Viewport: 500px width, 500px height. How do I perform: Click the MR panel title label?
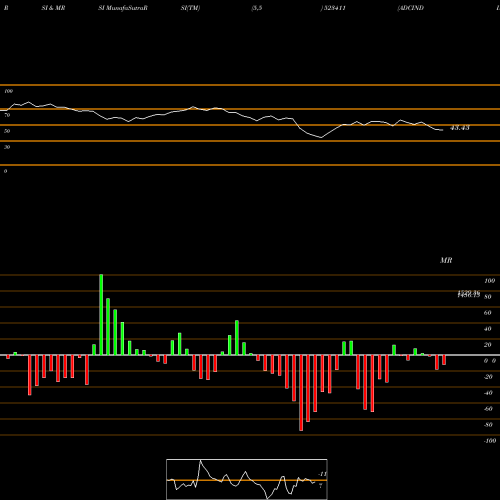(x=446, y=260)
